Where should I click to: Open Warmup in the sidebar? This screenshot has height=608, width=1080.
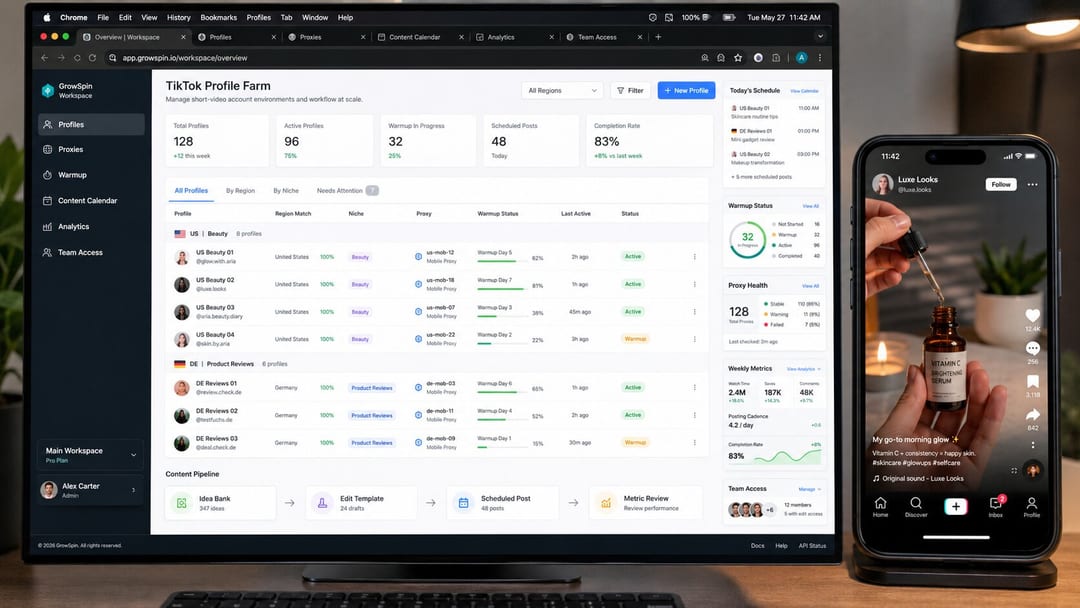tap(91, 175)
